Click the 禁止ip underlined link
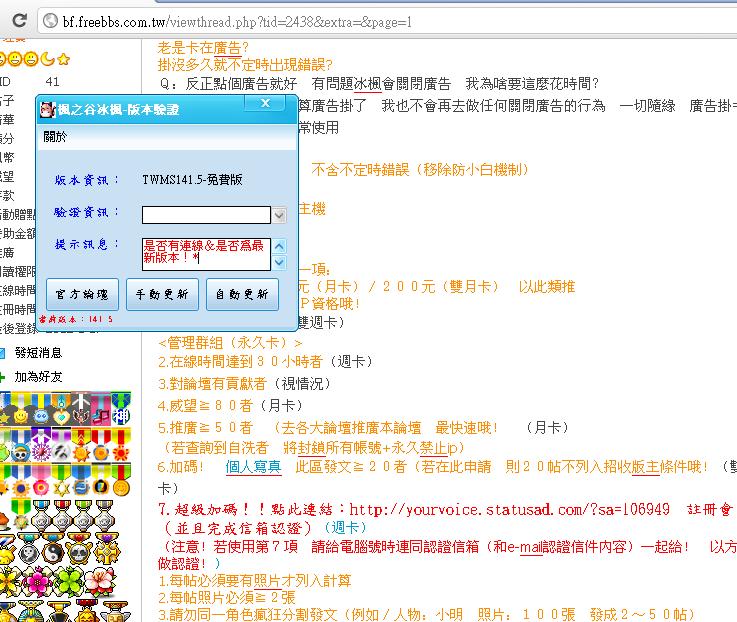This screenshot has width=737, height=622. point(438,448)
